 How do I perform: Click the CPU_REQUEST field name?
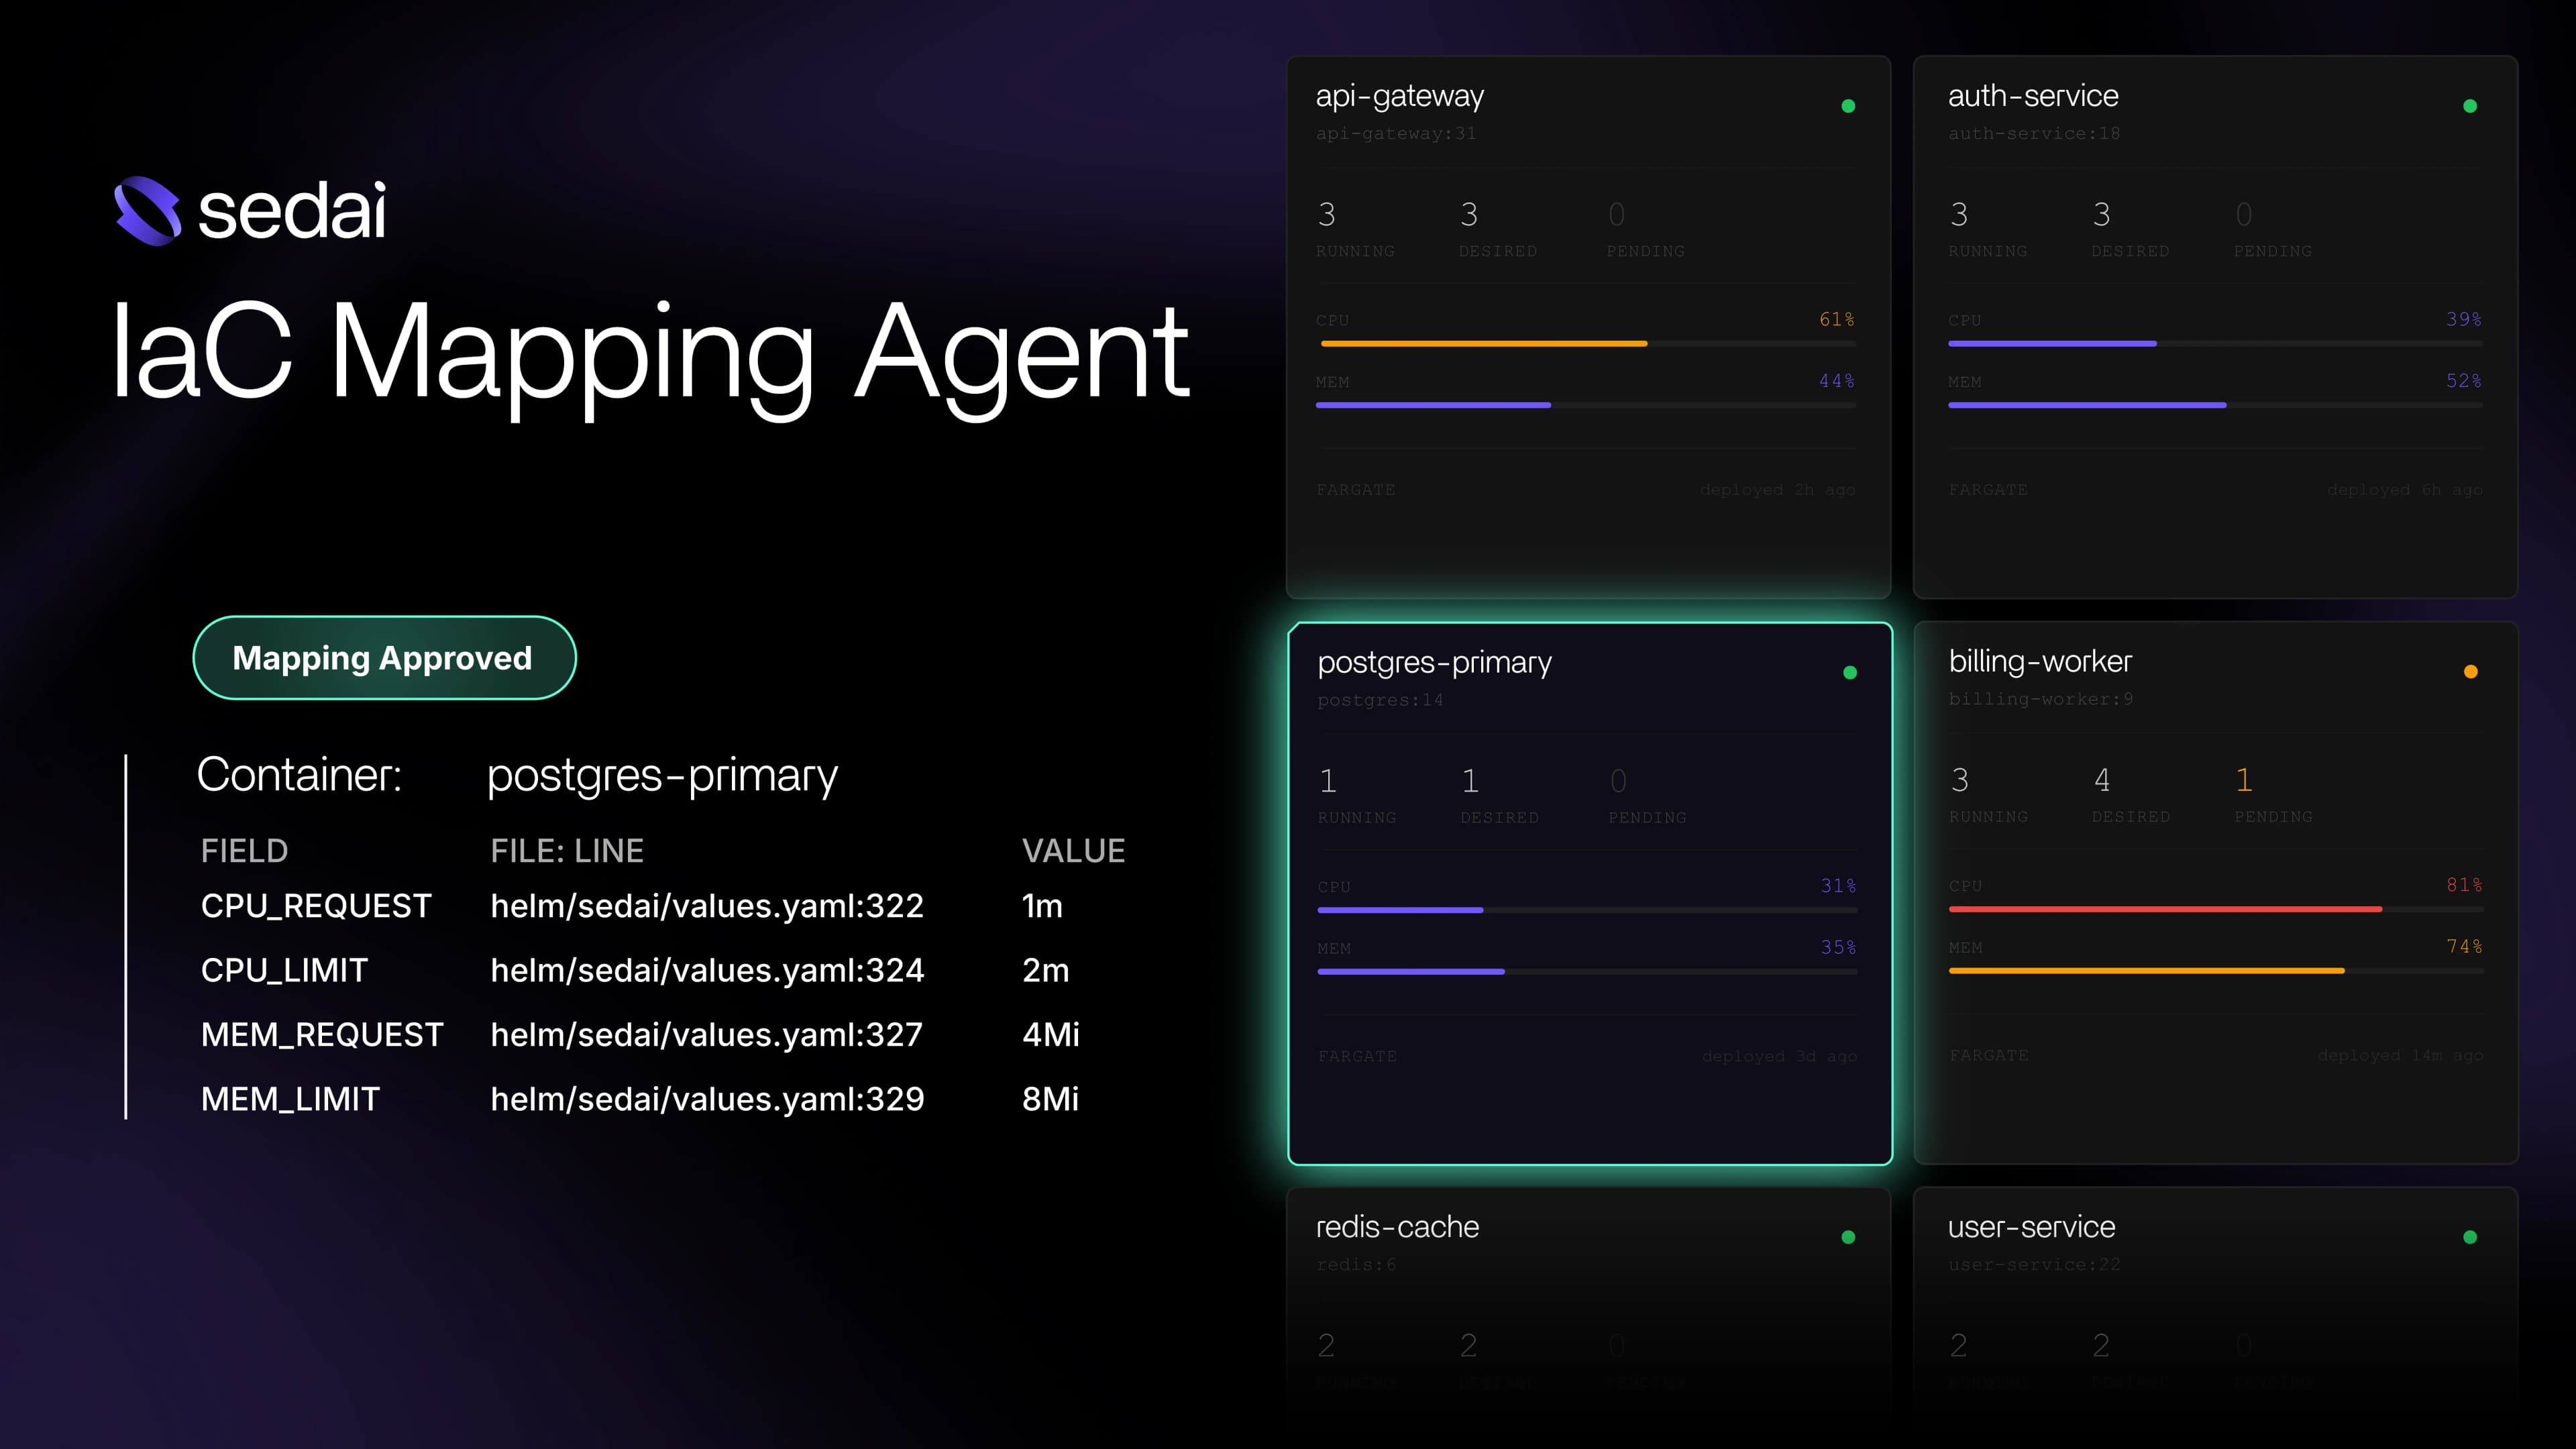click(316, 906)
